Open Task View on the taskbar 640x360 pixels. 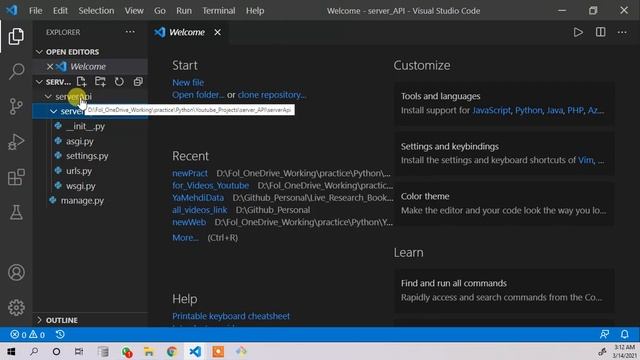tap(79, 351)
